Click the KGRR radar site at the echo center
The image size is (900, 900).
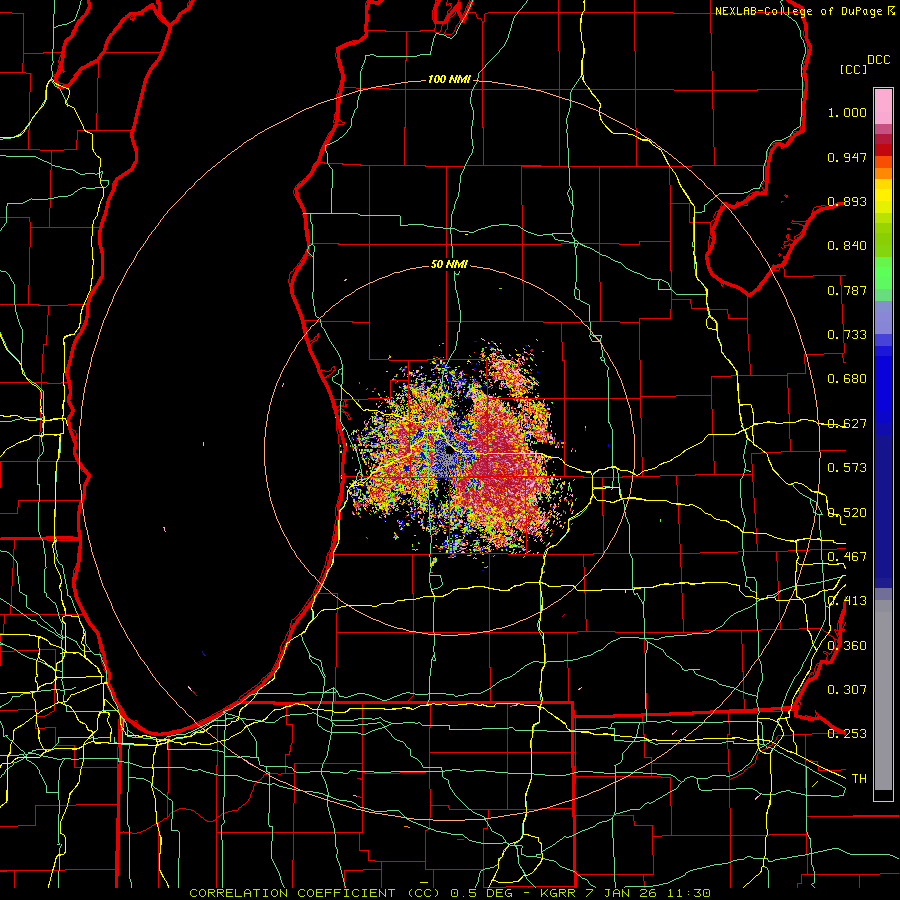point(449,450)
